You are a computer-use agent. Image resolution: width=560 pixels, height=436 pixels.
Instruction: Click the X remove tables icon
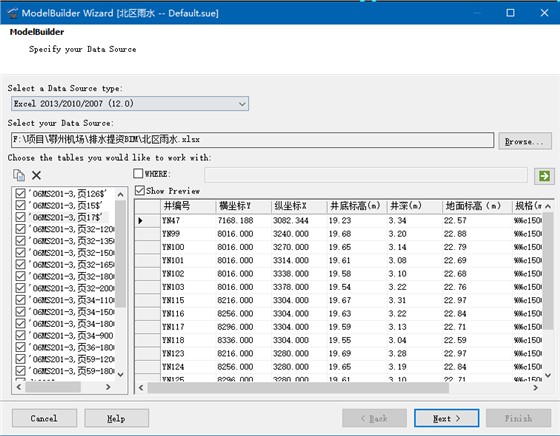point(36,175)
